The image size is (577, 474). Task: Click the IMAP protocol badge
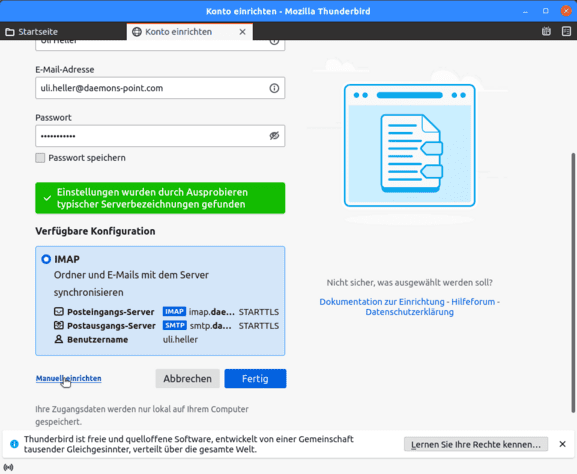[x=174, y=312]
